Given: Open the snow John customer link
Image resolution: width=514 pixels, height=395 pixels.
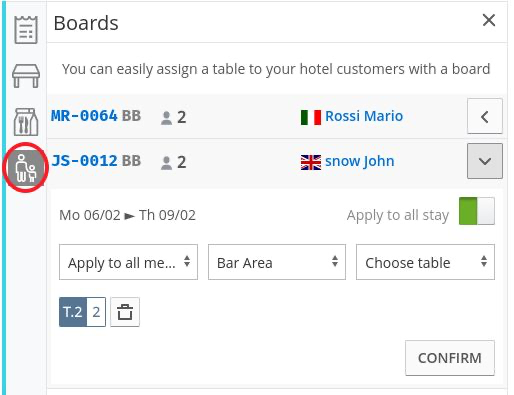Looking at the screenshot, I should 360,161.
